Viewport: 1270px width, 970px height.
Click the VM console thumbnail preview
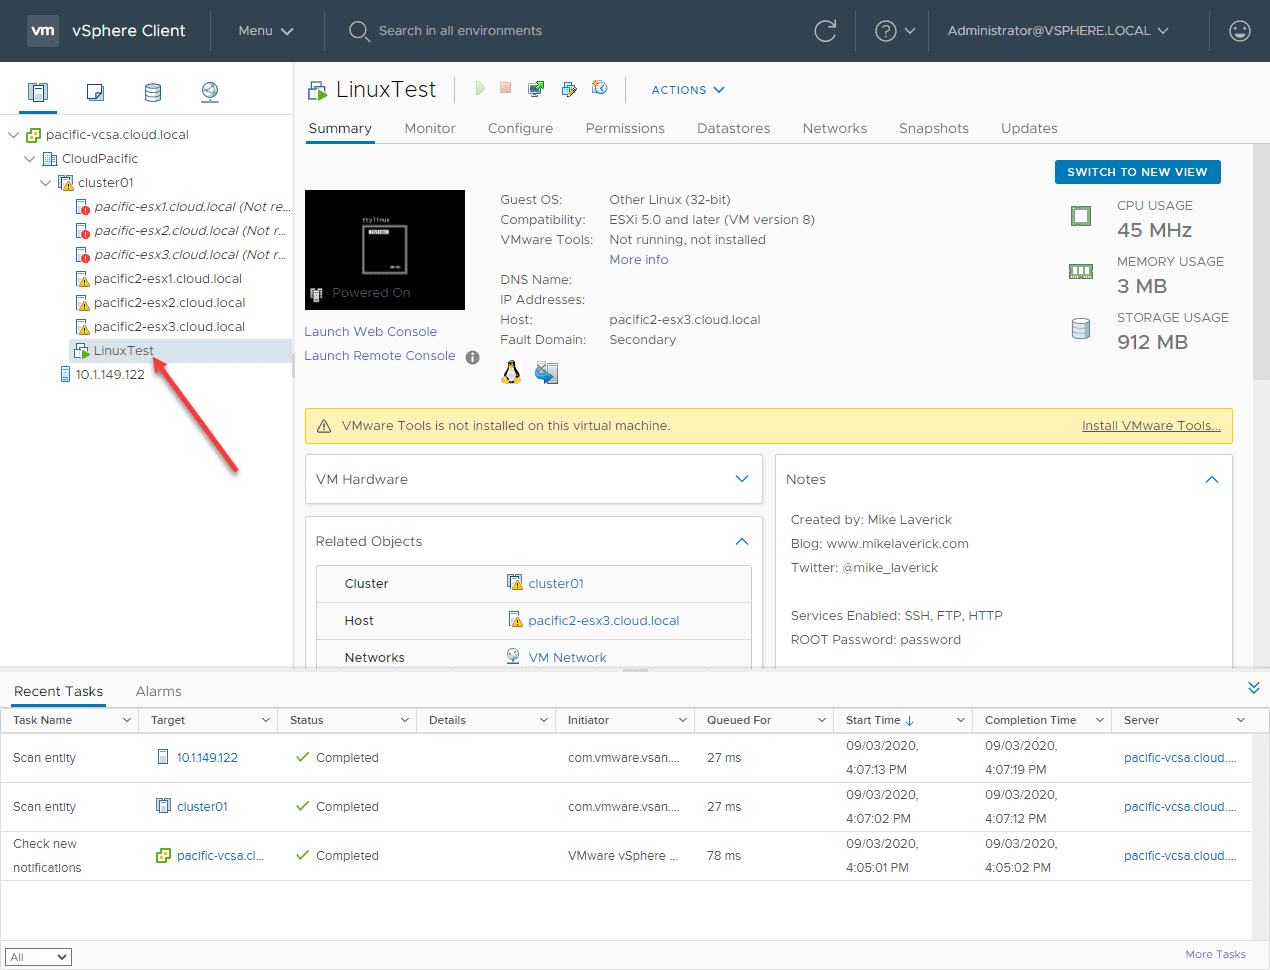click(x=384, y=249)
